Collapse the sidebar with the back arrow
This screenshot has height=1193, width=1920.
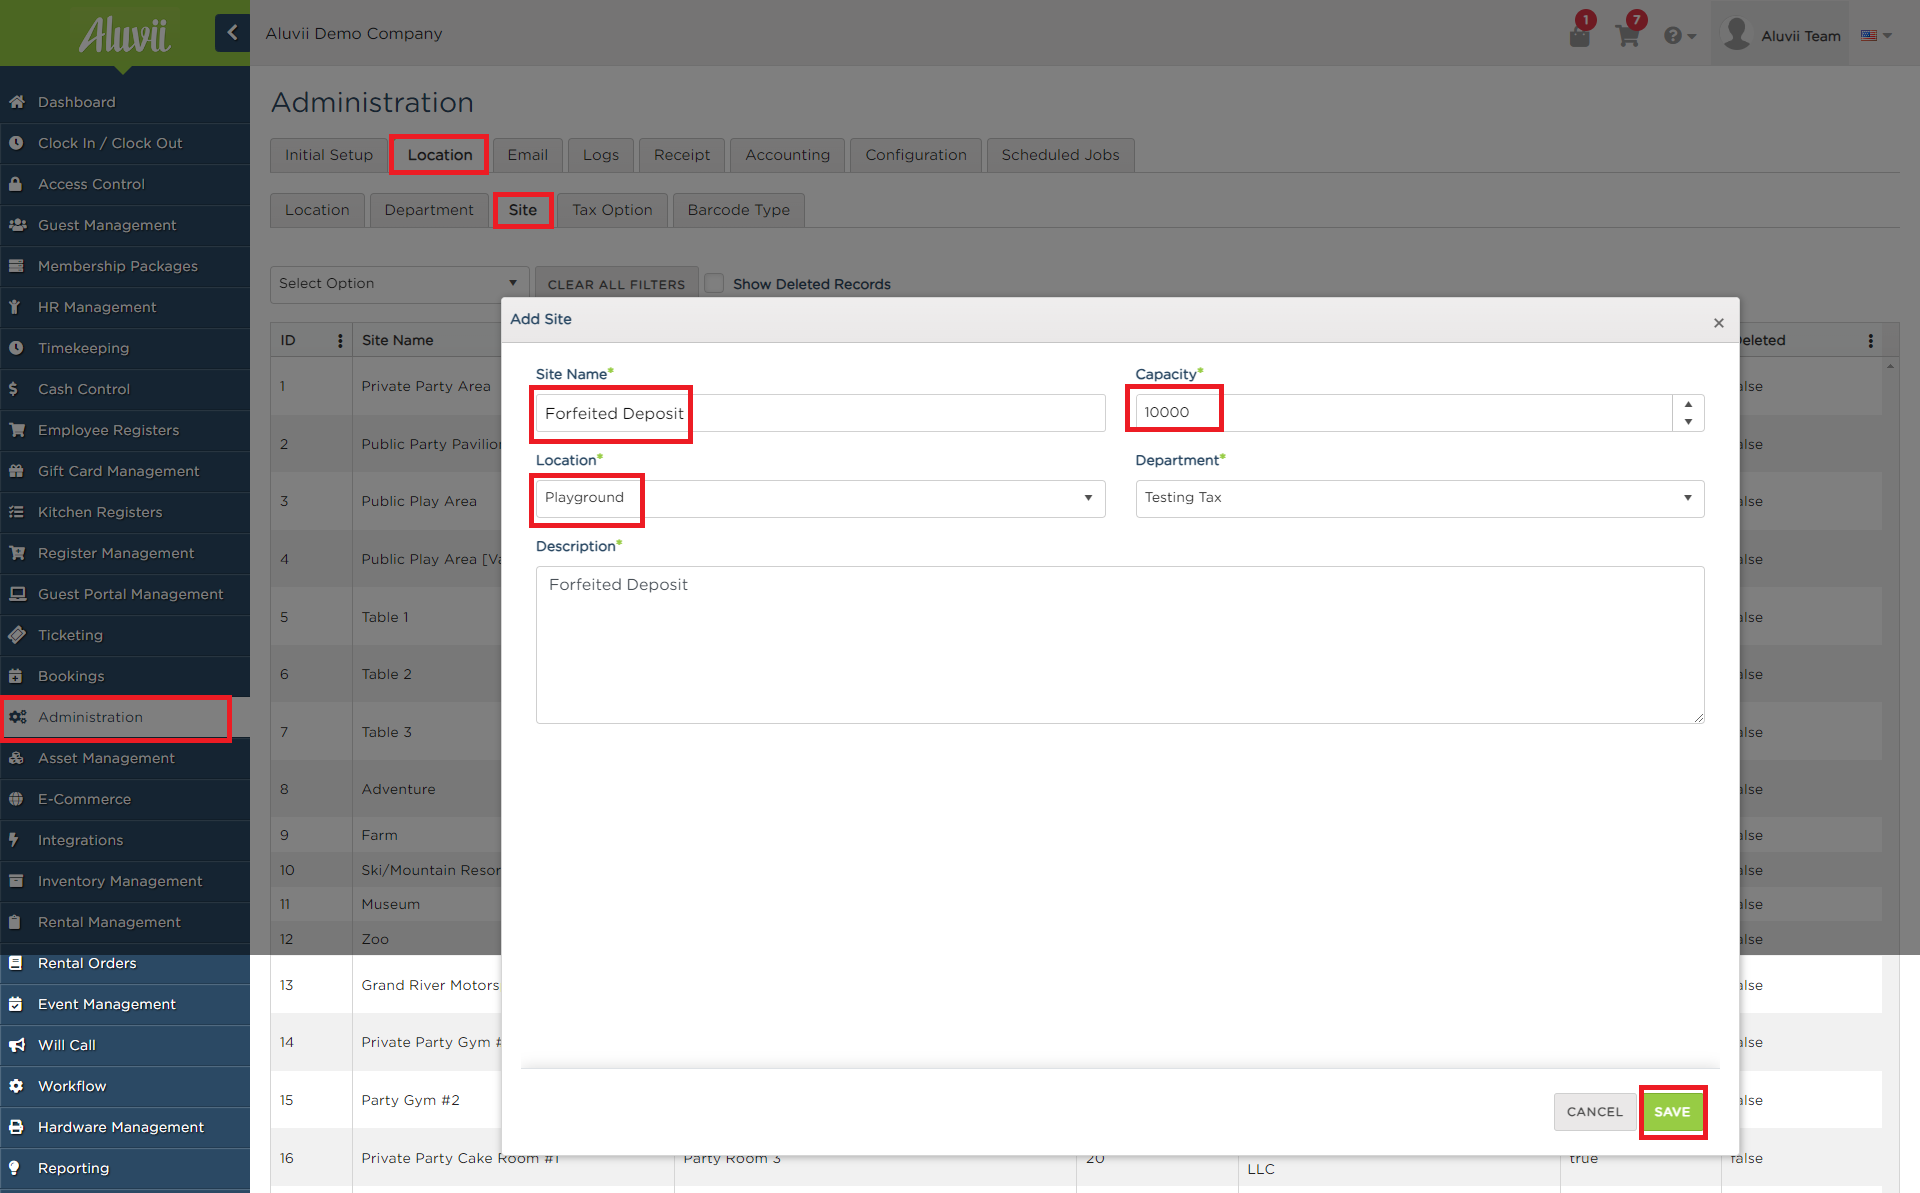[x=232, y=32]
